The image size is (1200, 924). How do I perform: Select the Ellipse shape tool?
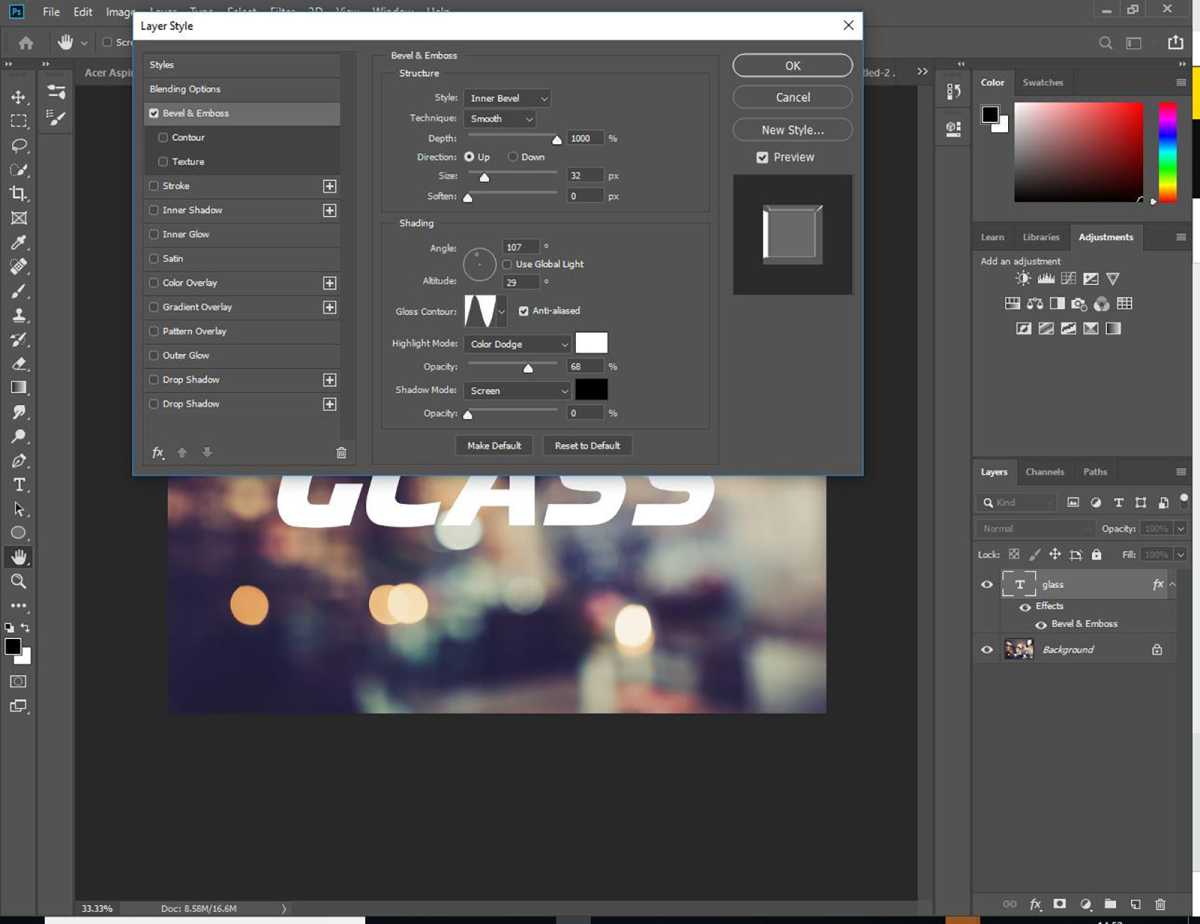click(18, 533)
